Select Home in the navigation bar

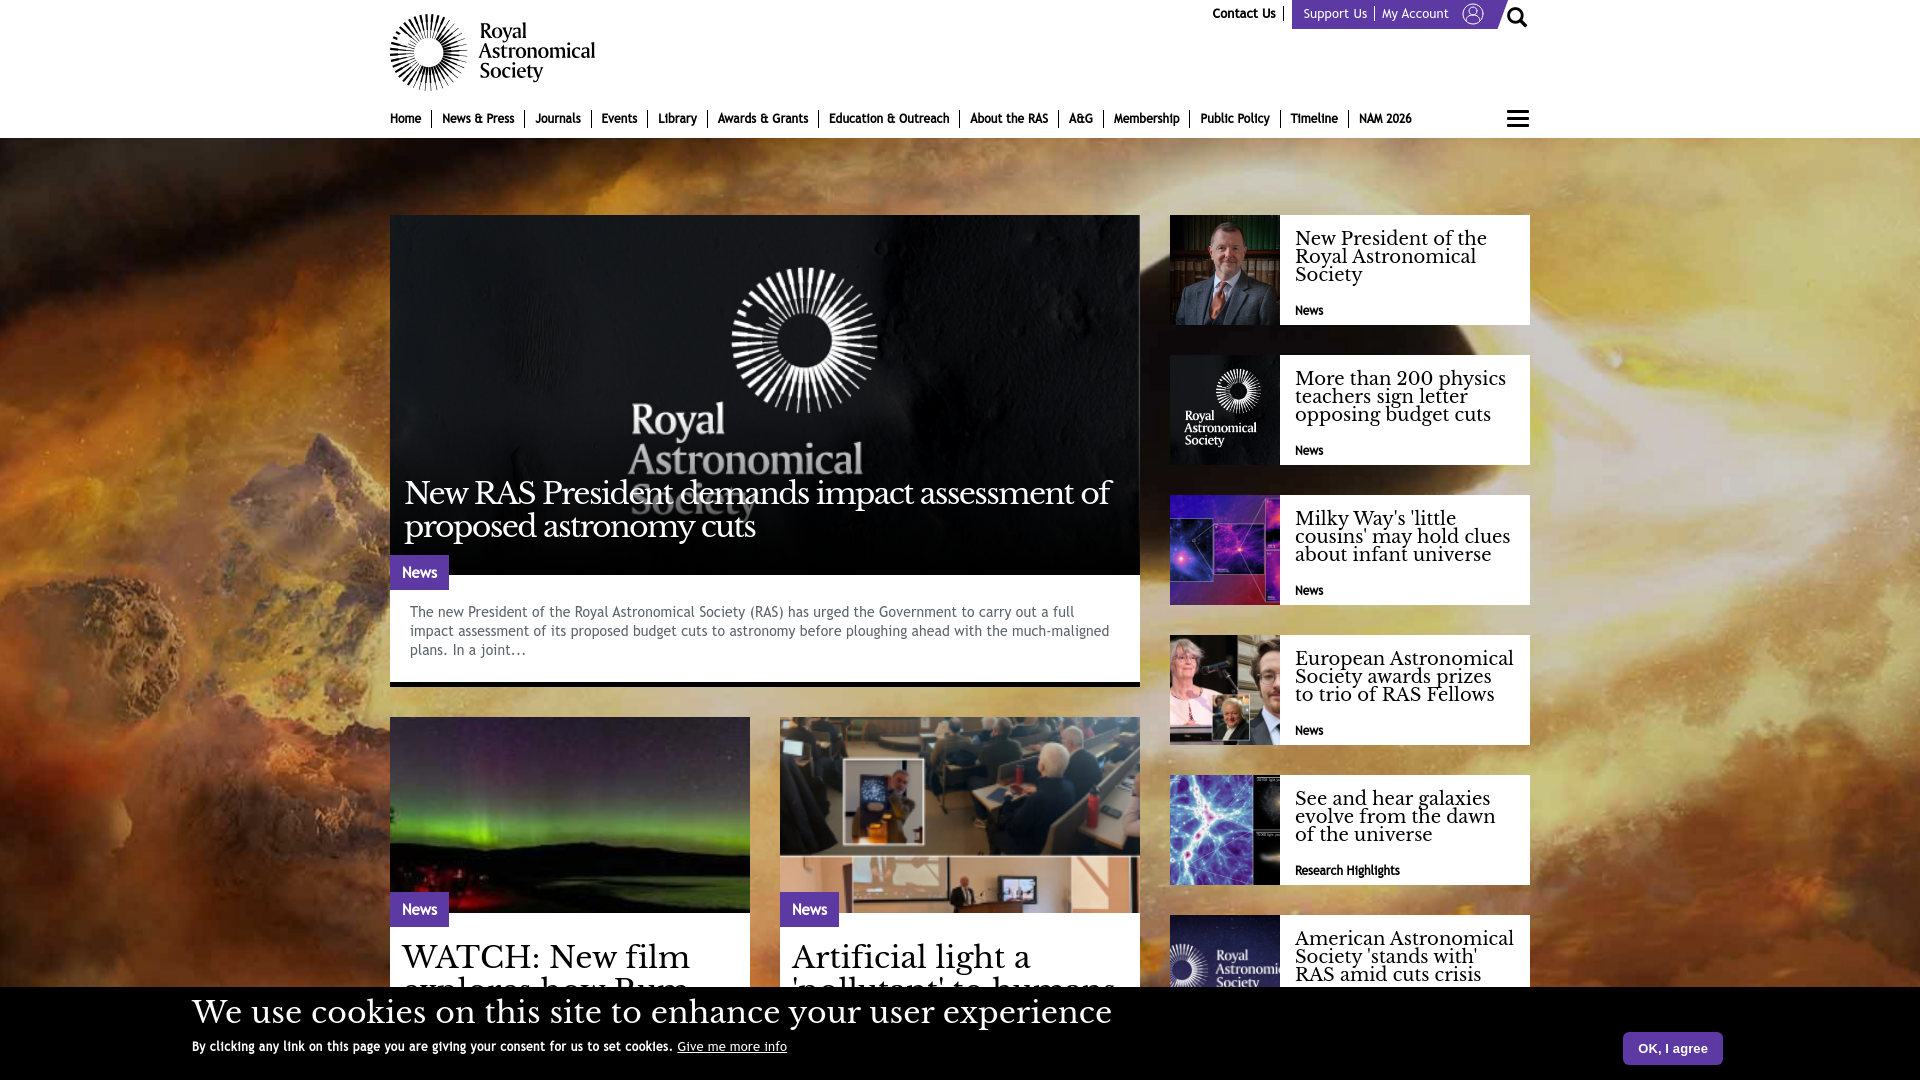tap(405, 119)
